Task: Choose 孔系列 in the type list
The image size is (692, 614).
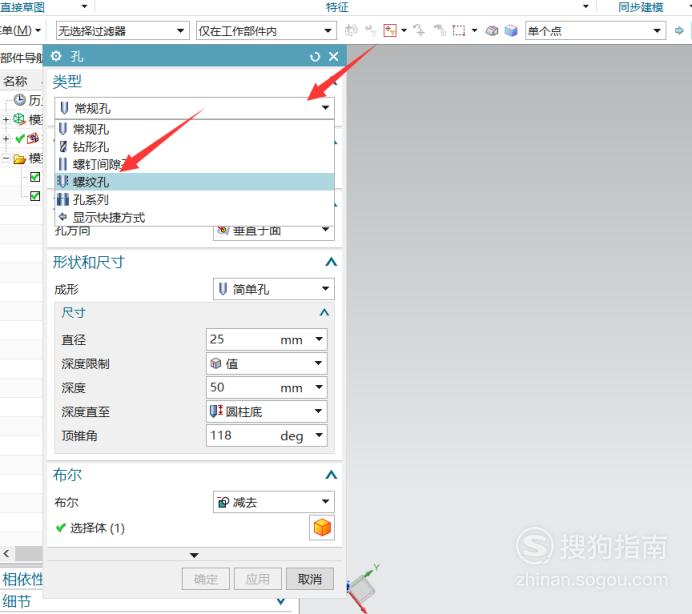Action: click(x=194, y=200)
